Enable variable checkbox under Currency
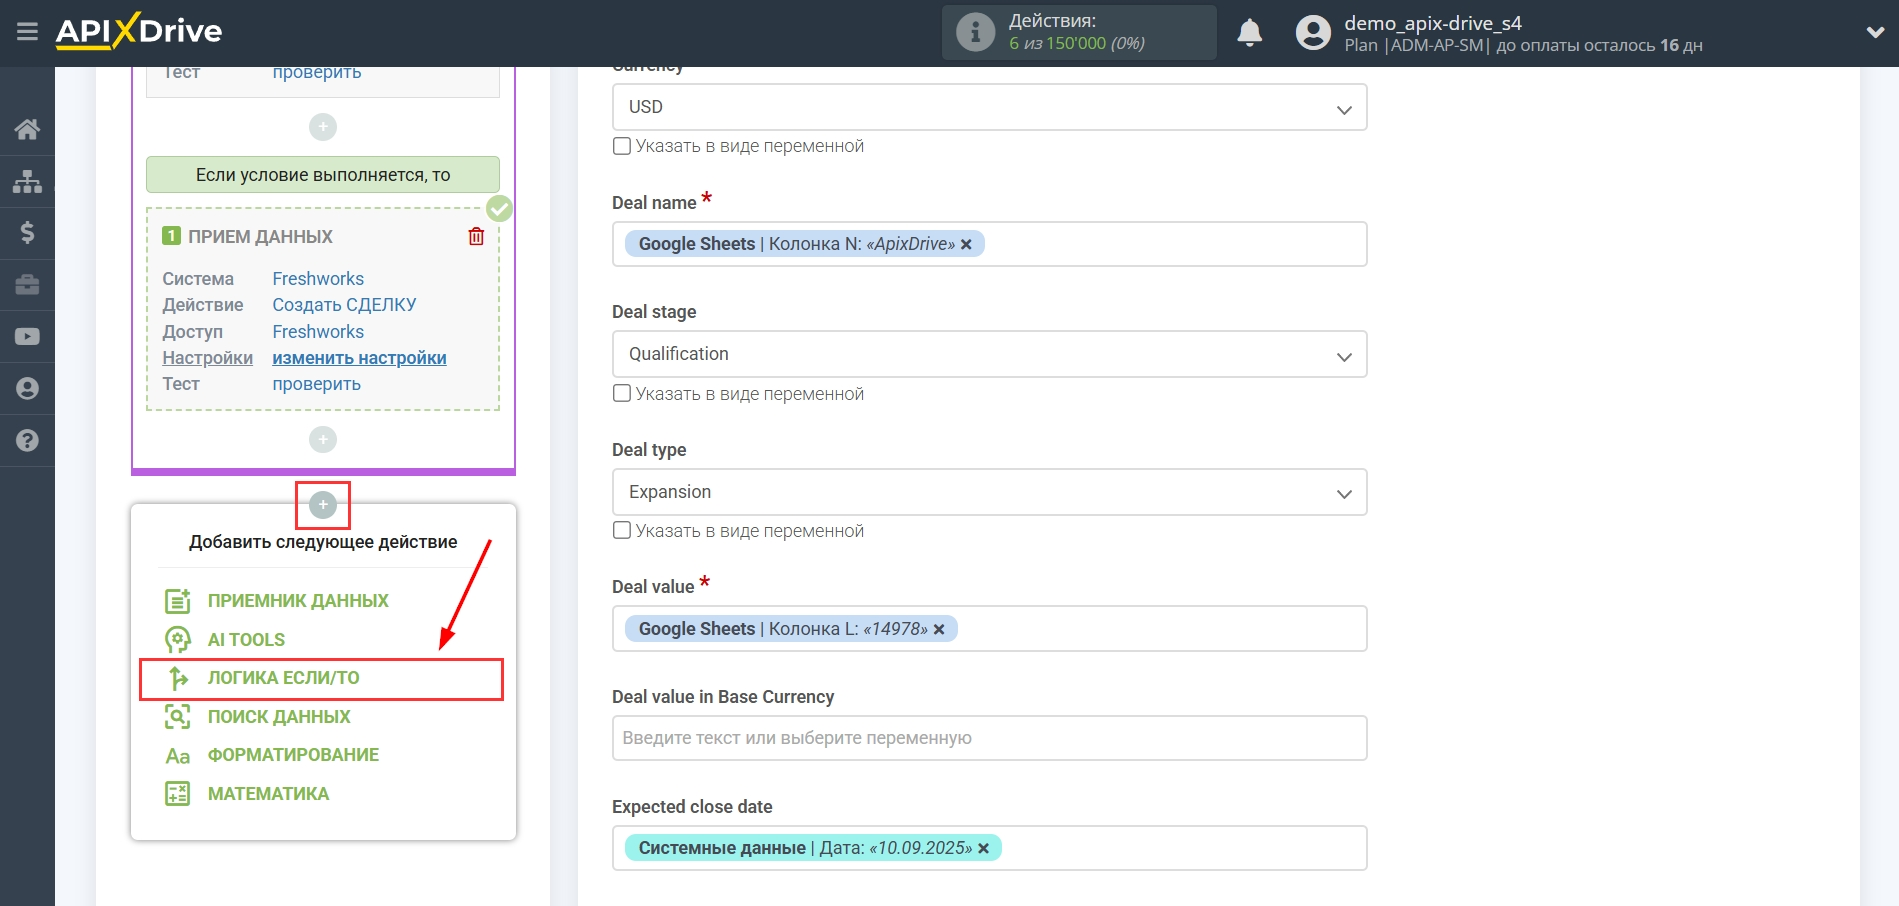This screenshot has height=906, width=1899. [622, 146]
